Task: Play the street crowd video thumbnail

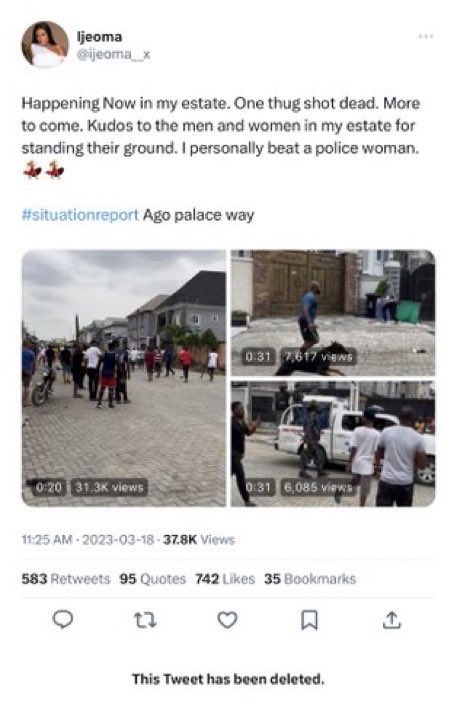Action: (x=124, y=378)
